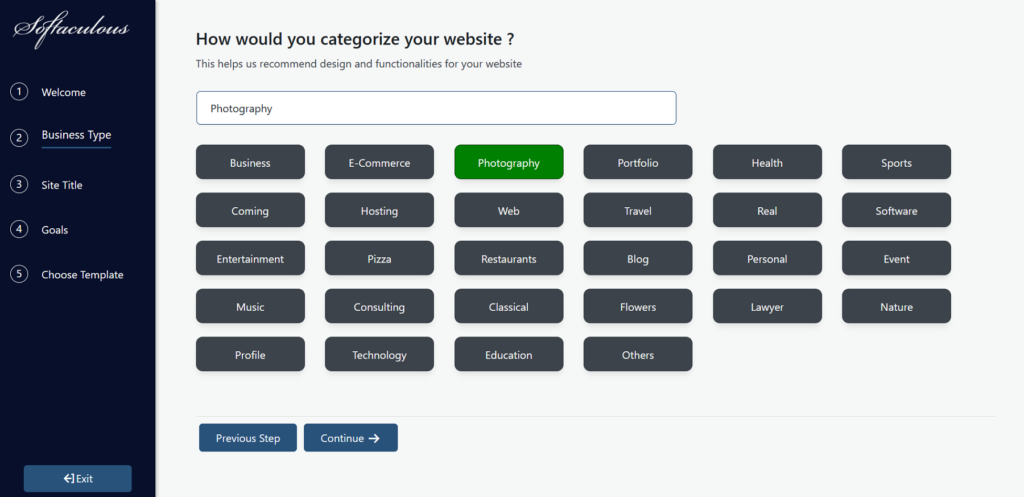This screenshot has height=497, width=1024.
Task: Pick the Restaurants category
Action: pos(509,258)
